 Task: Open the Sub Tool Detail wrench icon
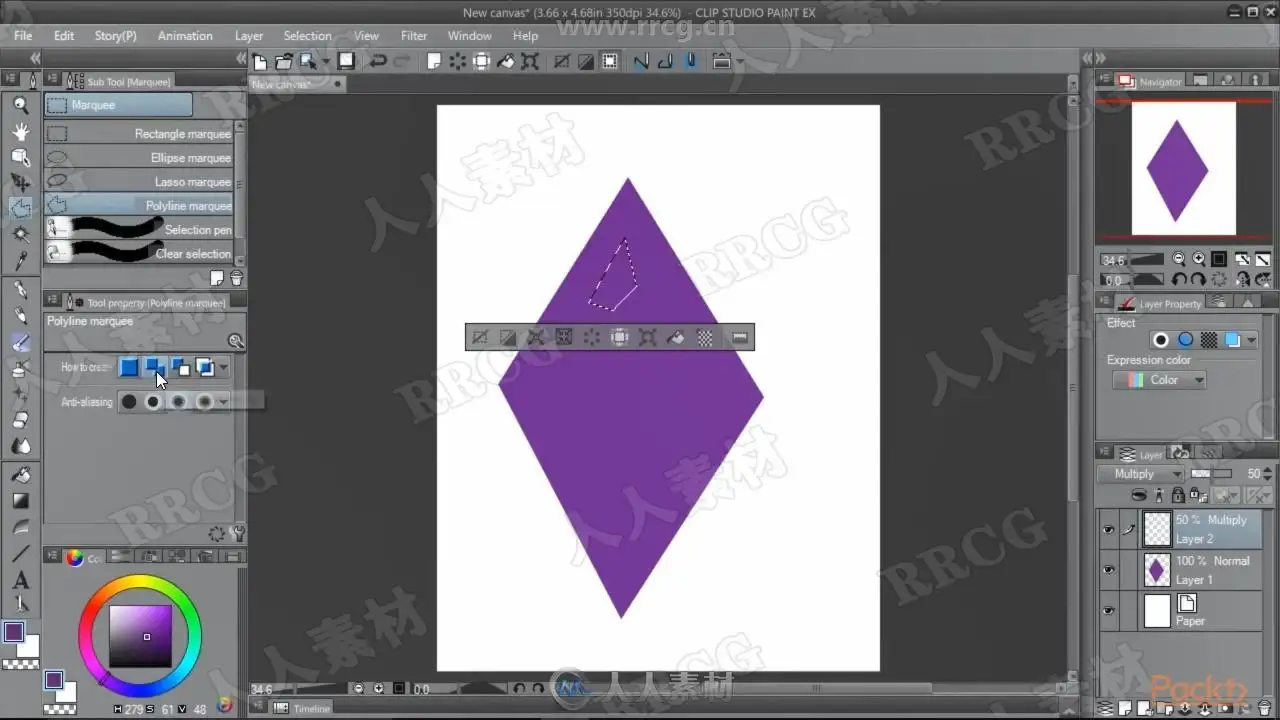237,534
